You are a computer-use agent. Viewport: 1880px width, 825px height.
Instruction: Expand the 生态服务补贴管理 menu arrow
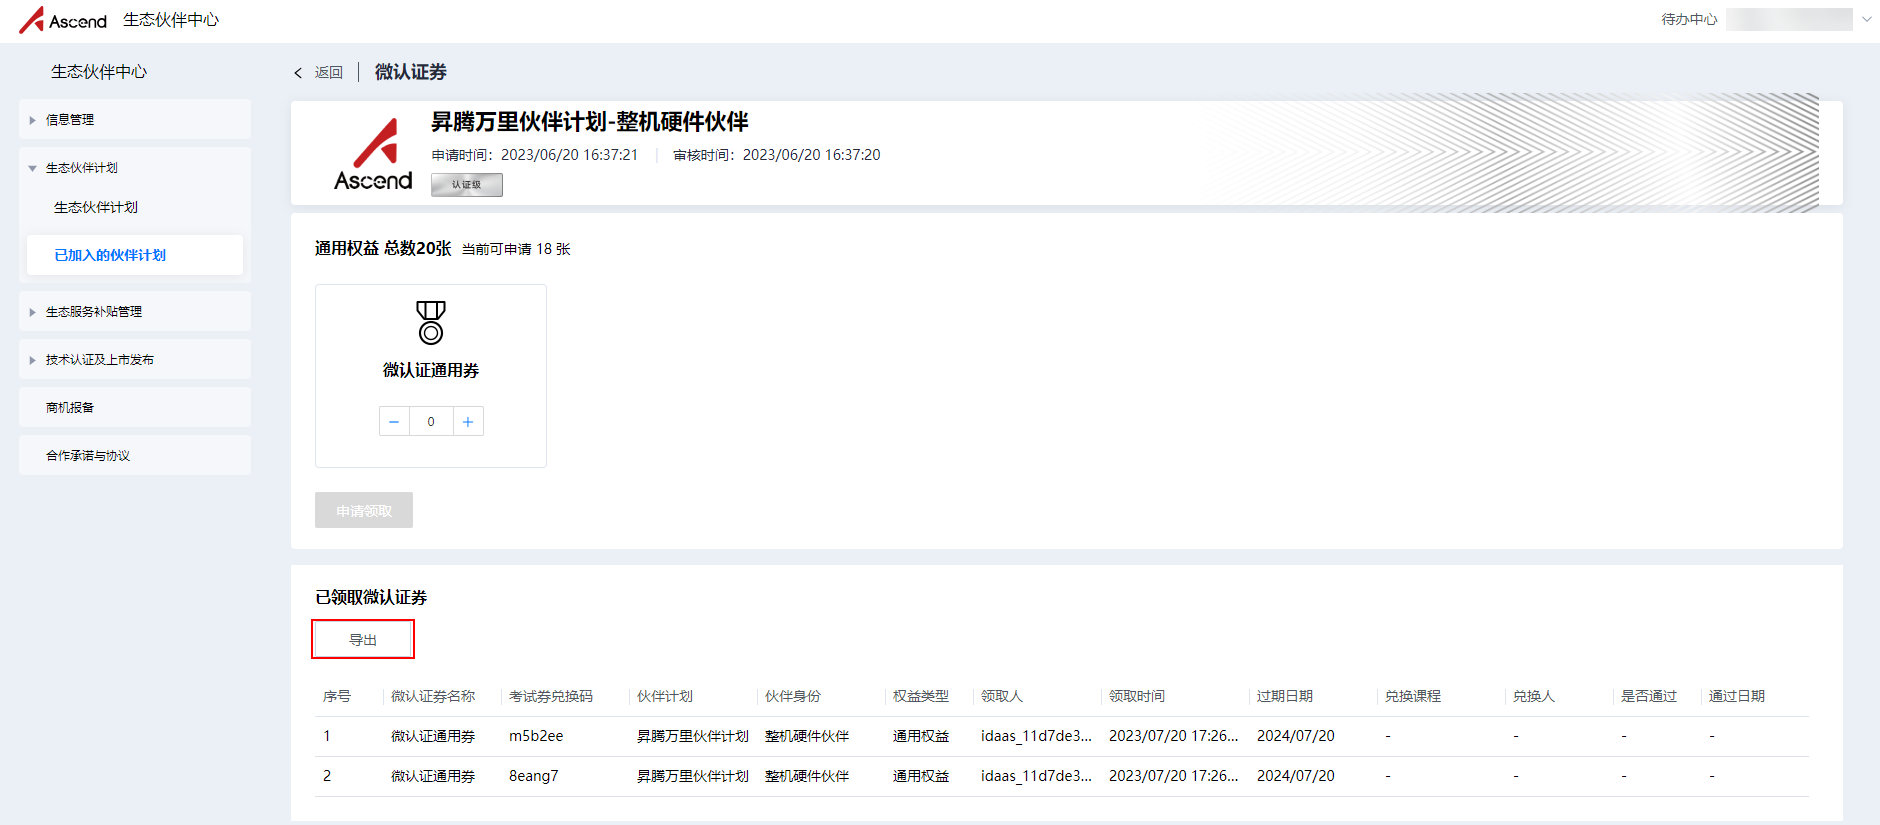coord(32,312)
